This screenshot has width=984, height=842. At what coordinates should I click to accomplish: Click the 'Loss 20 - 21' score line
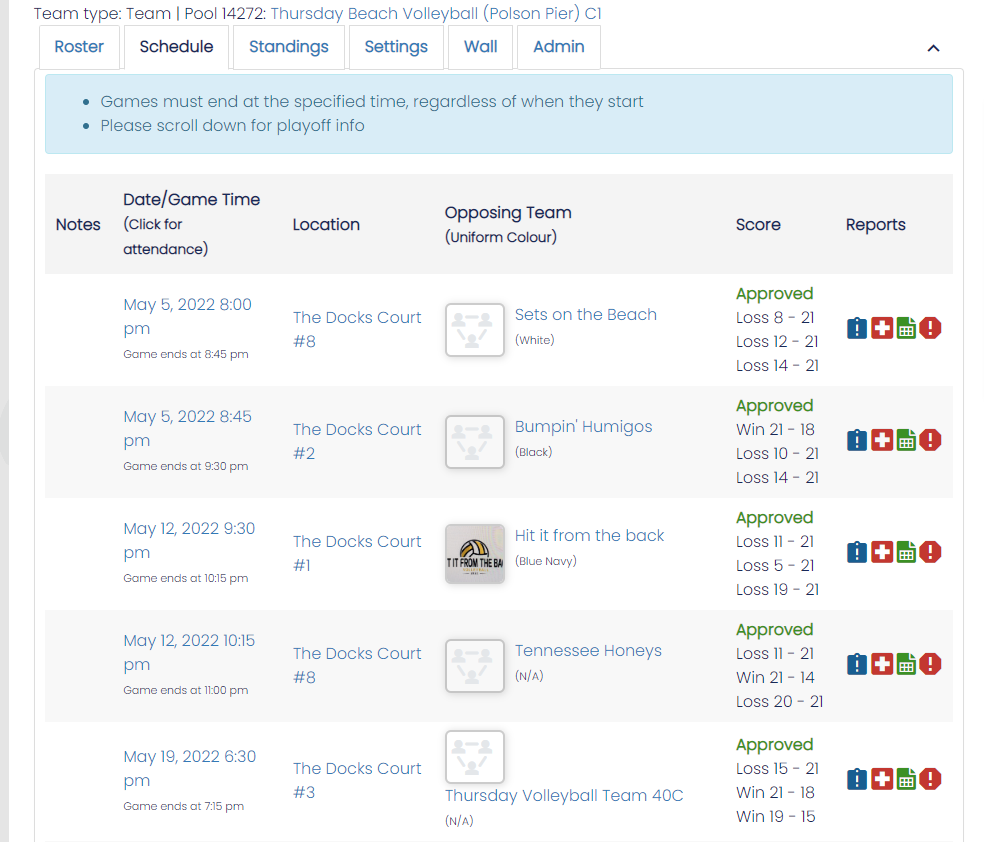tap(779, 701)
